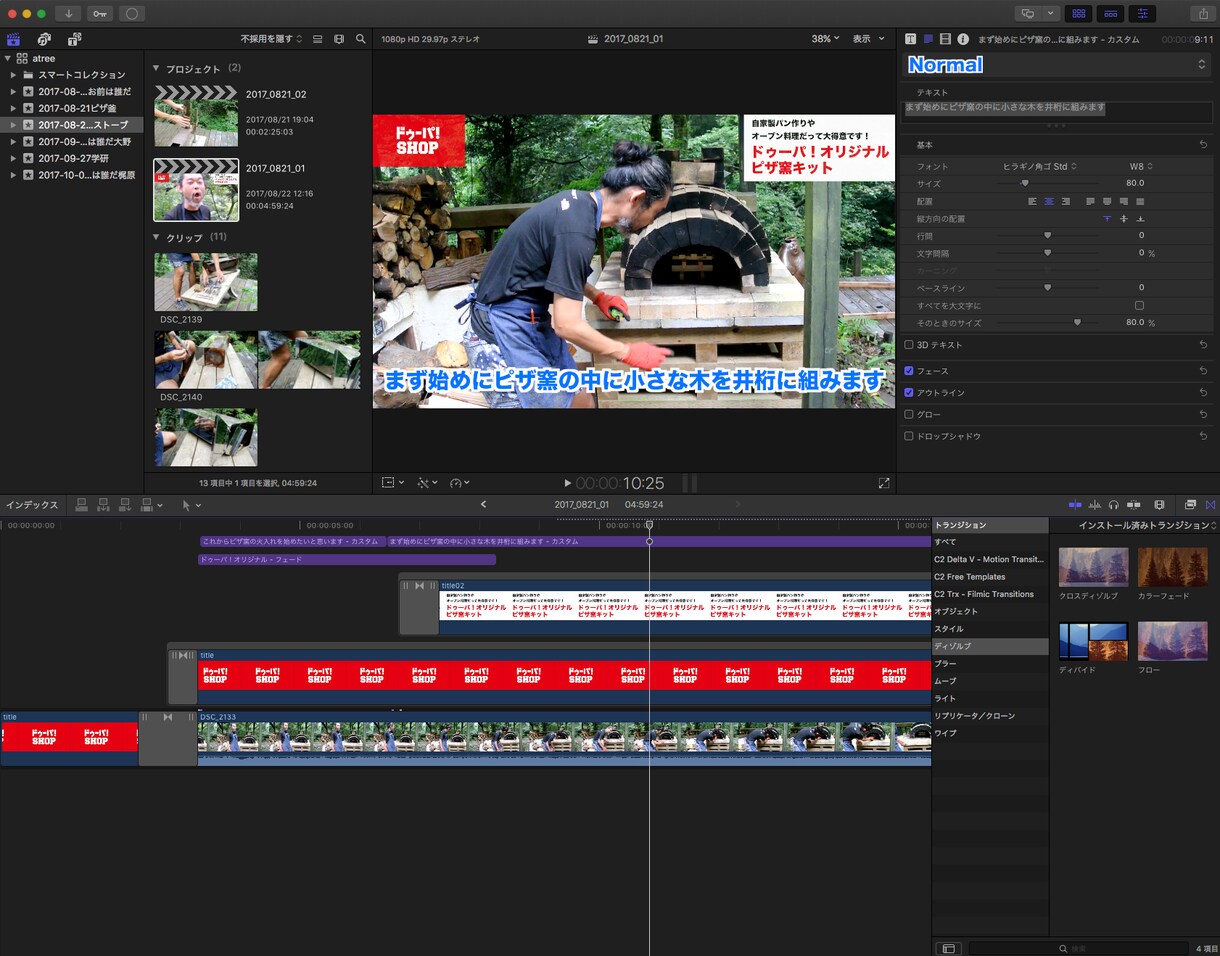Image resolution: width=1220 pixels, height=956 pixels.
Task: Open the 不採用を隠す filter dropdown
Action: coord(272,39)
